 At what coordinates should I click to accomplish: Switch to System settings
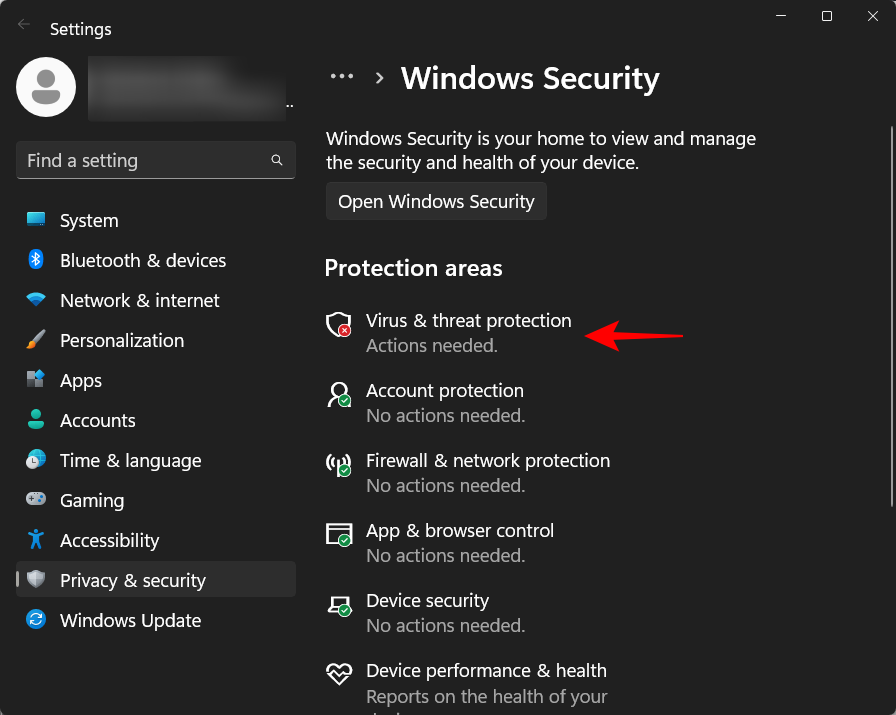coord(88,220)
